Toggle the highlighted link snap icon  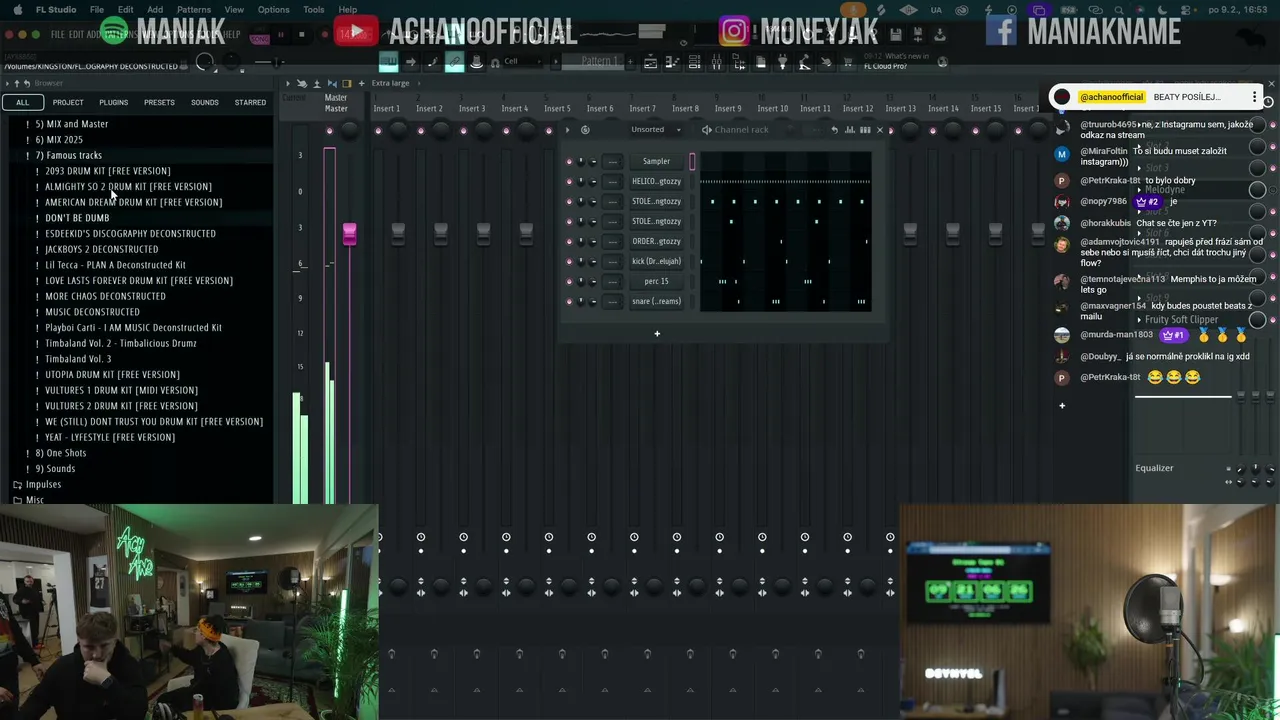click(454, 62)
